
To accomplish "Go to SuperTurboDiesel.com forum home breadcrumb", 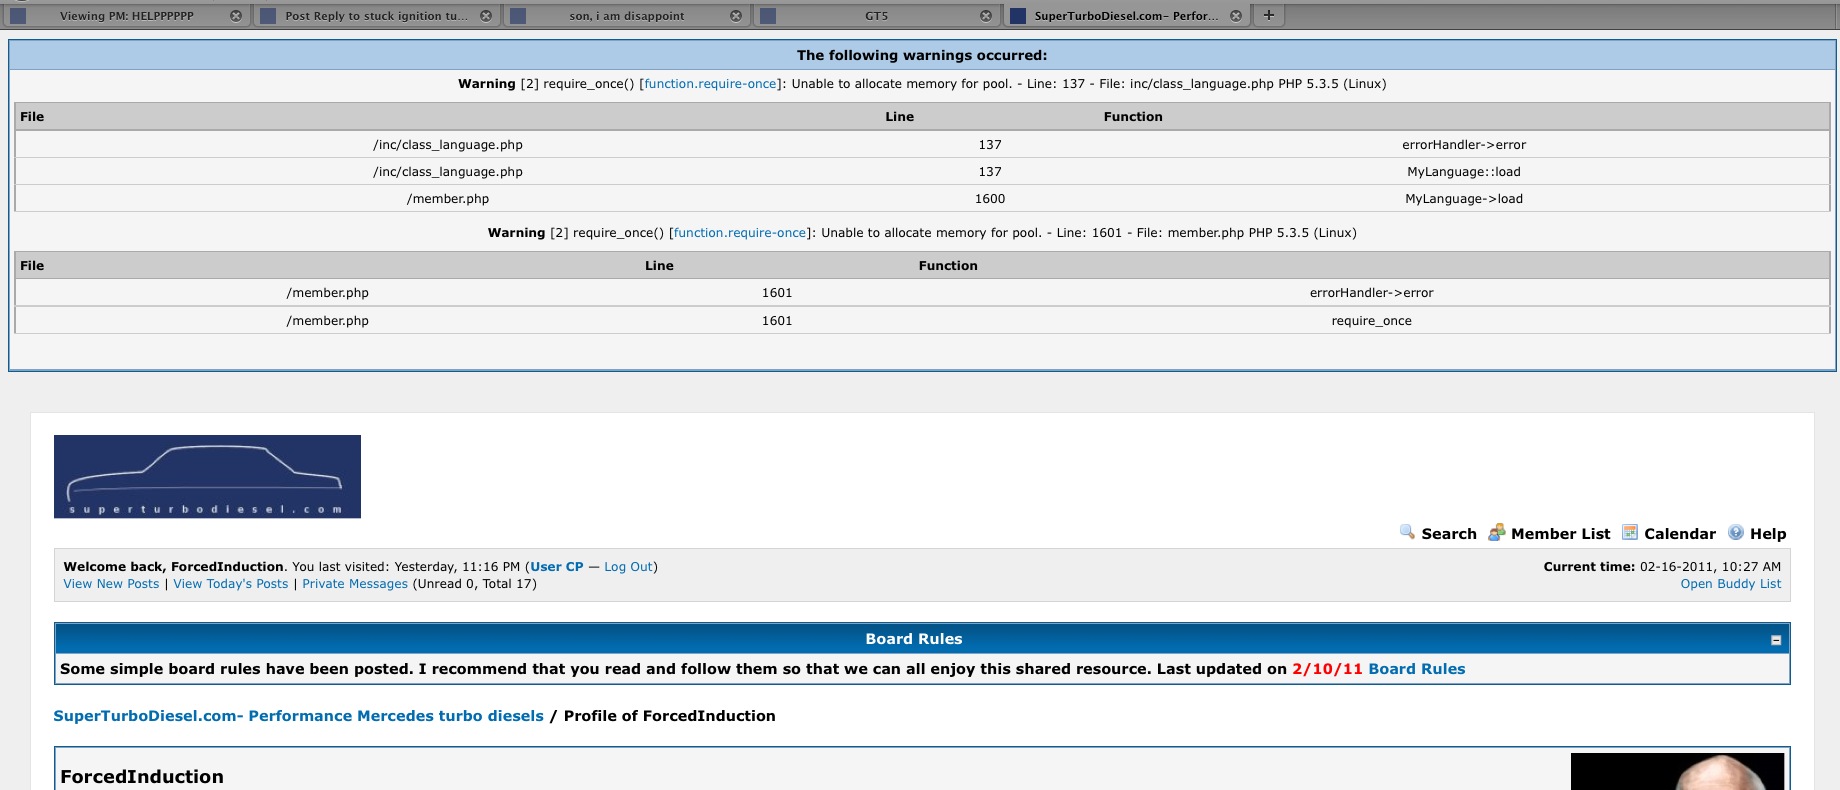I will [299, 716].
